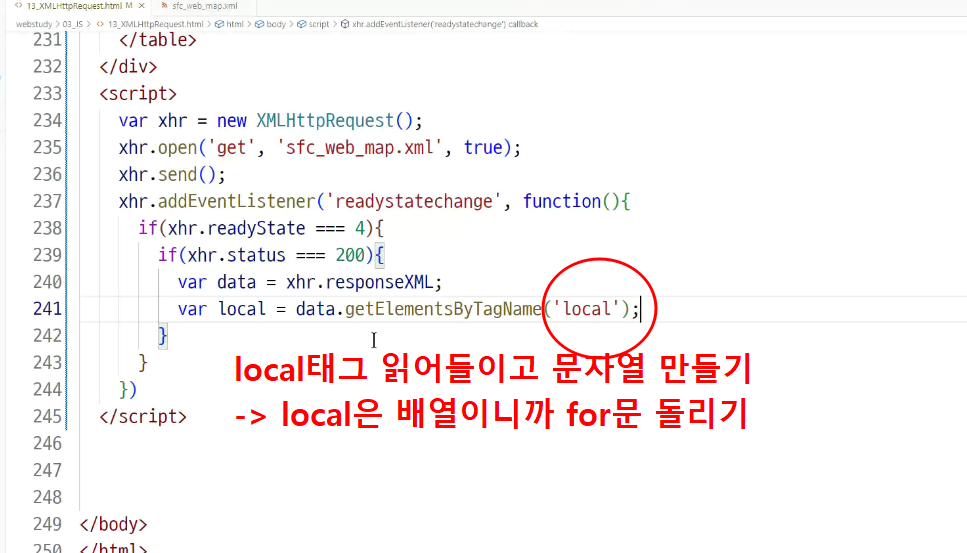Viewport: 967px width, 553px height.
Task: Click the symbol icon before body breadcrumb
Action: pyautogui.click(x=260, y=24)
